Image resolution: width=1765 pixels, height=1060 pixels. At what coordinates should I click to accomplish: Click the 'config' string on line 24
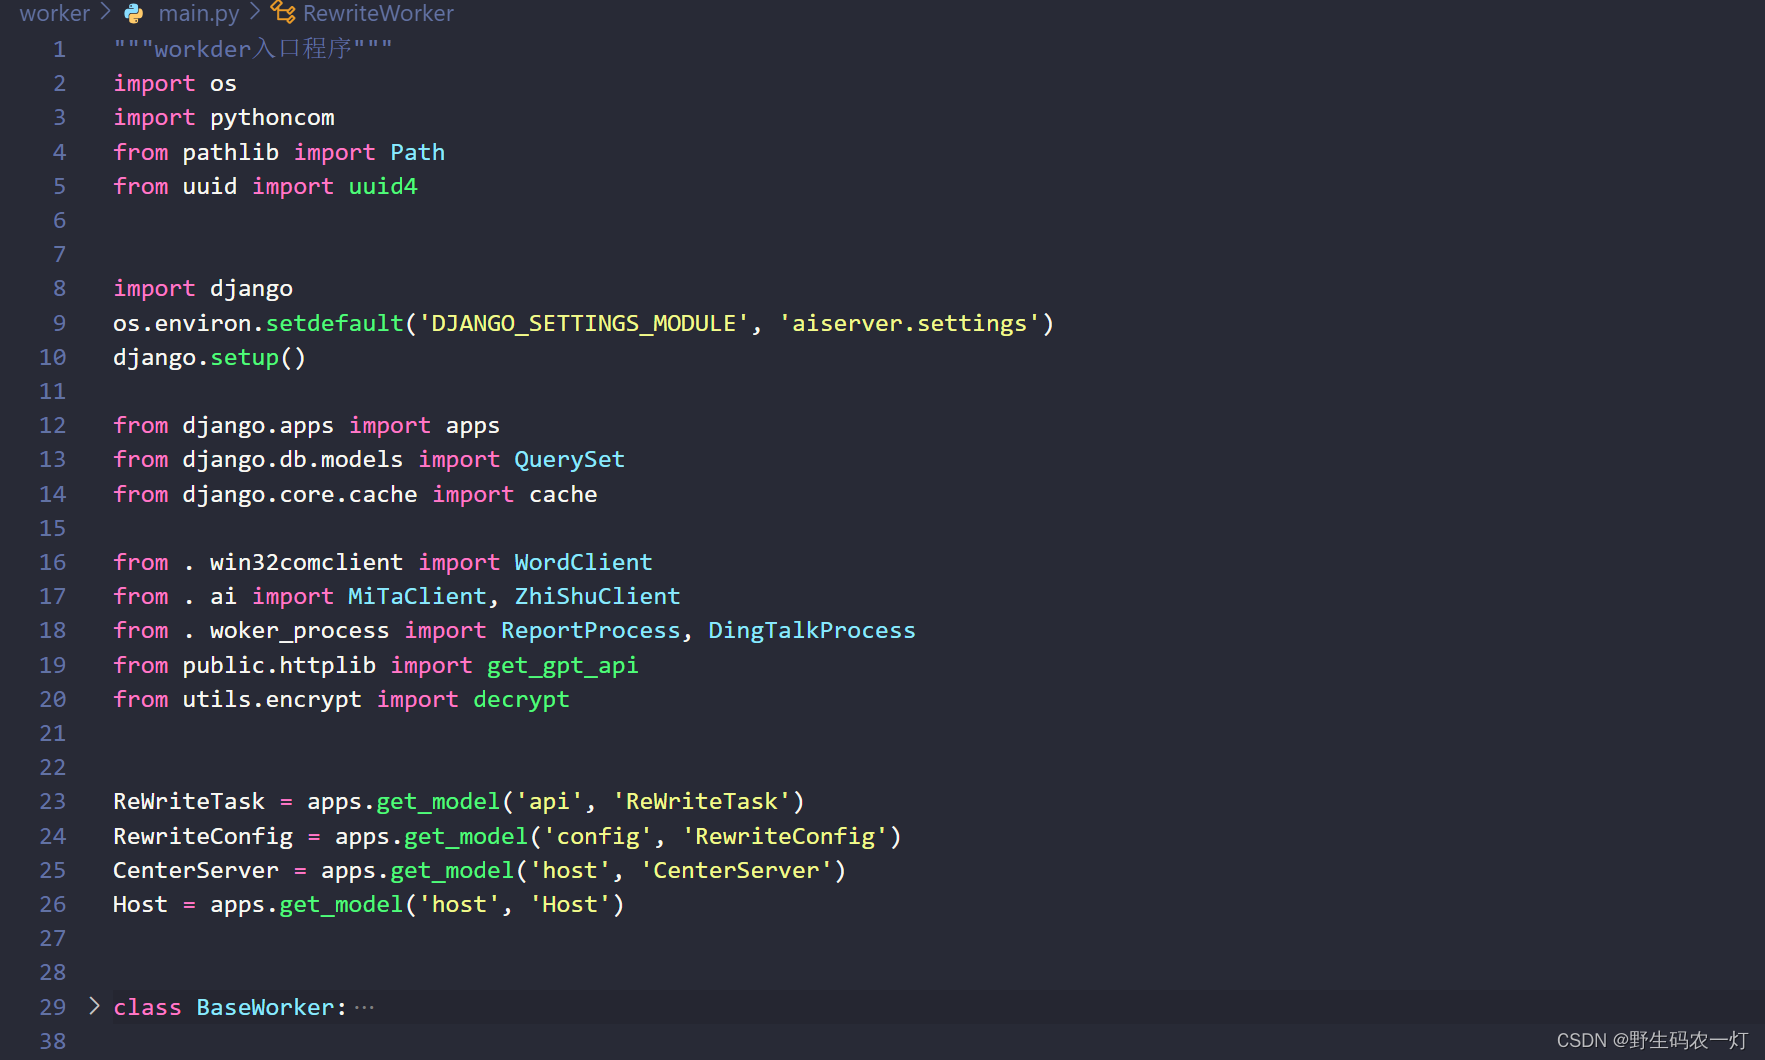click(x=597, y=836)
